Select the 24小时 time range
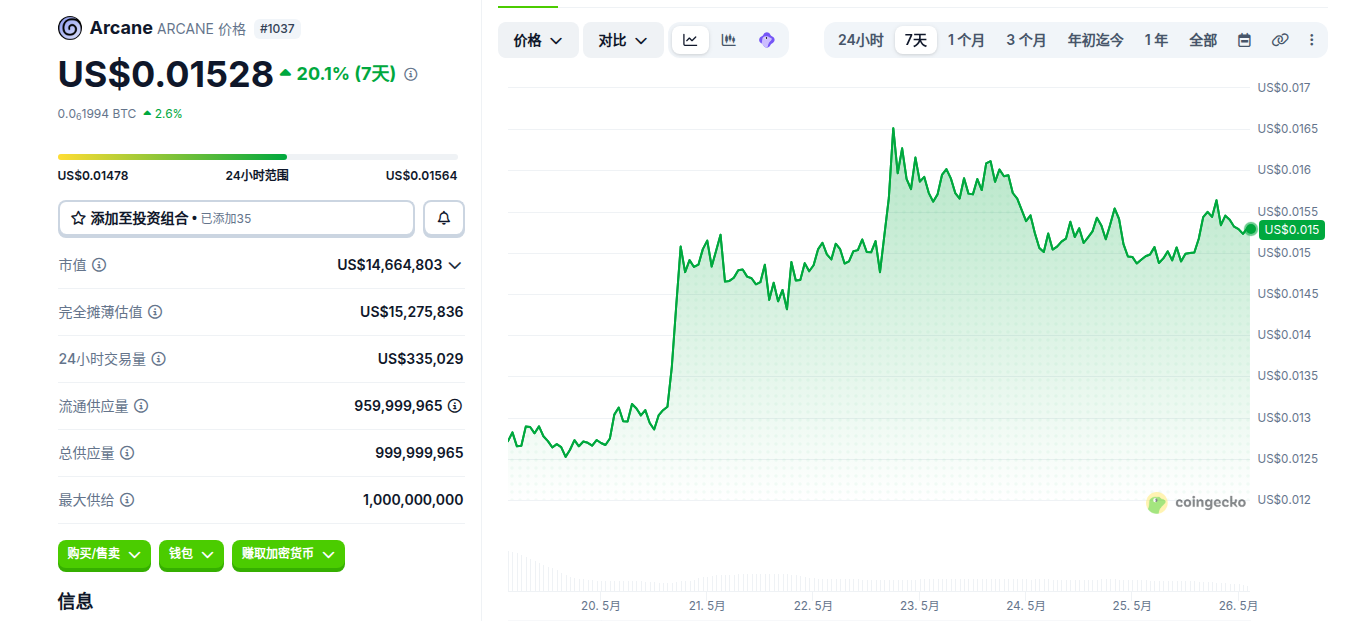 click(x=860, y=40)
